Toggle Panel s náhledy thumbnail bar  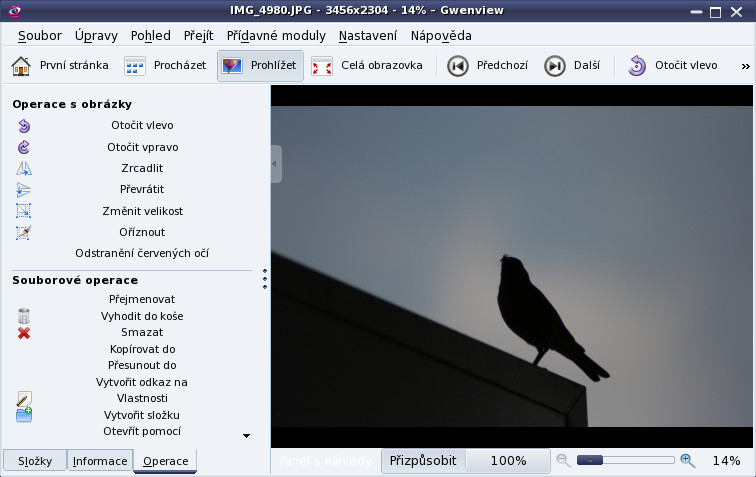coord(325,461)
